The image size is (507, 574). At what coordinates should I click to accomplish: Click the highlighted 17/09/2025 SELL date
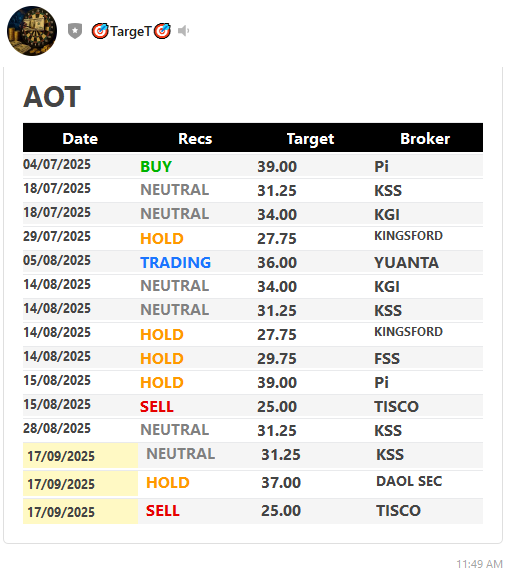click(61, 512)
